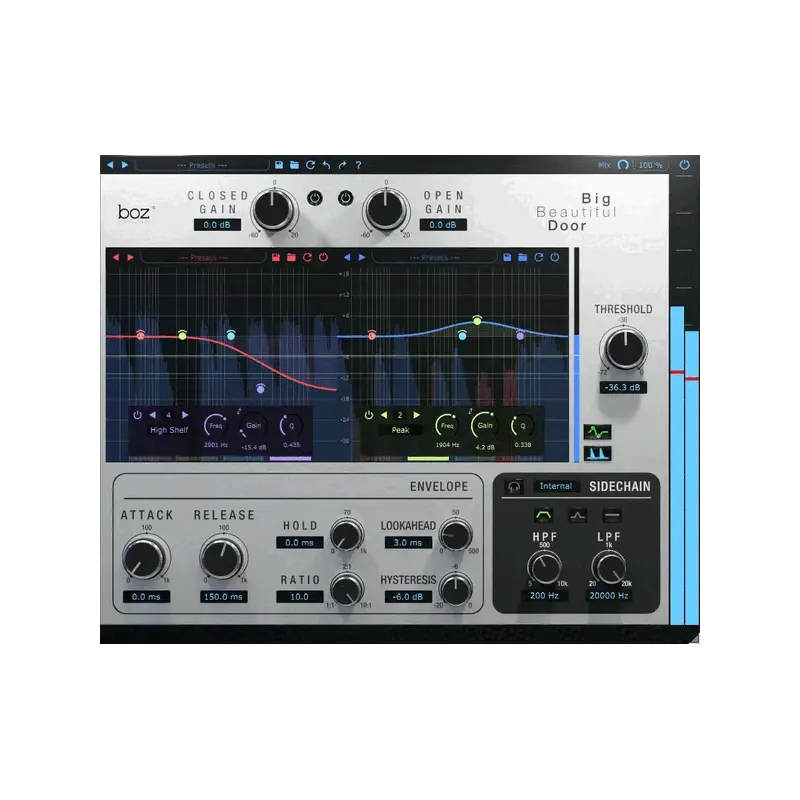Open the main Presets dropdown in the top bar
Viewport: 800px width, 800px height.
point(202,165)
